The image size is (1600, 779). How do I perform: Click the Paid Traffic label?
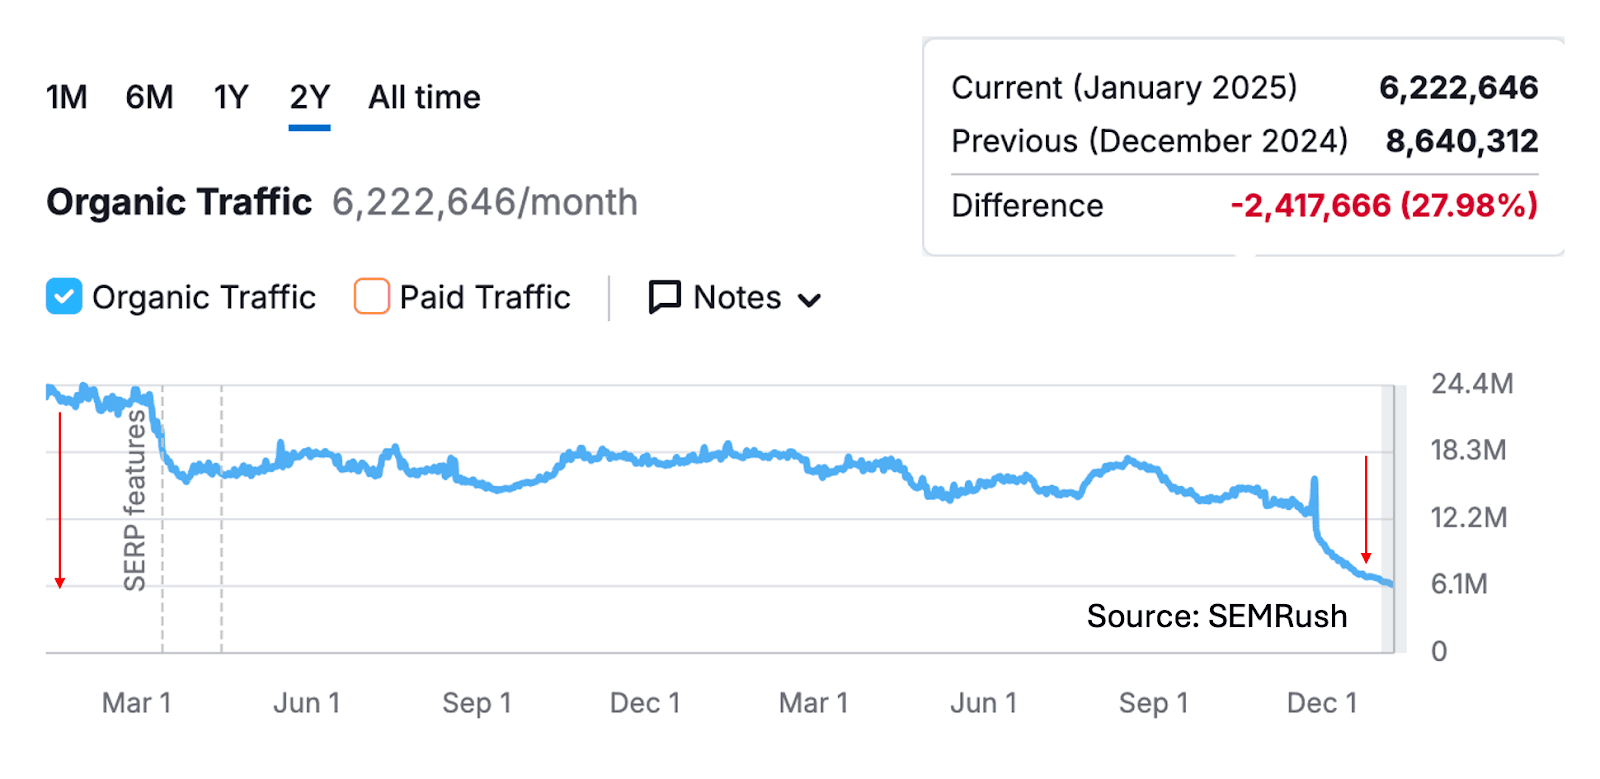(485, 297)
